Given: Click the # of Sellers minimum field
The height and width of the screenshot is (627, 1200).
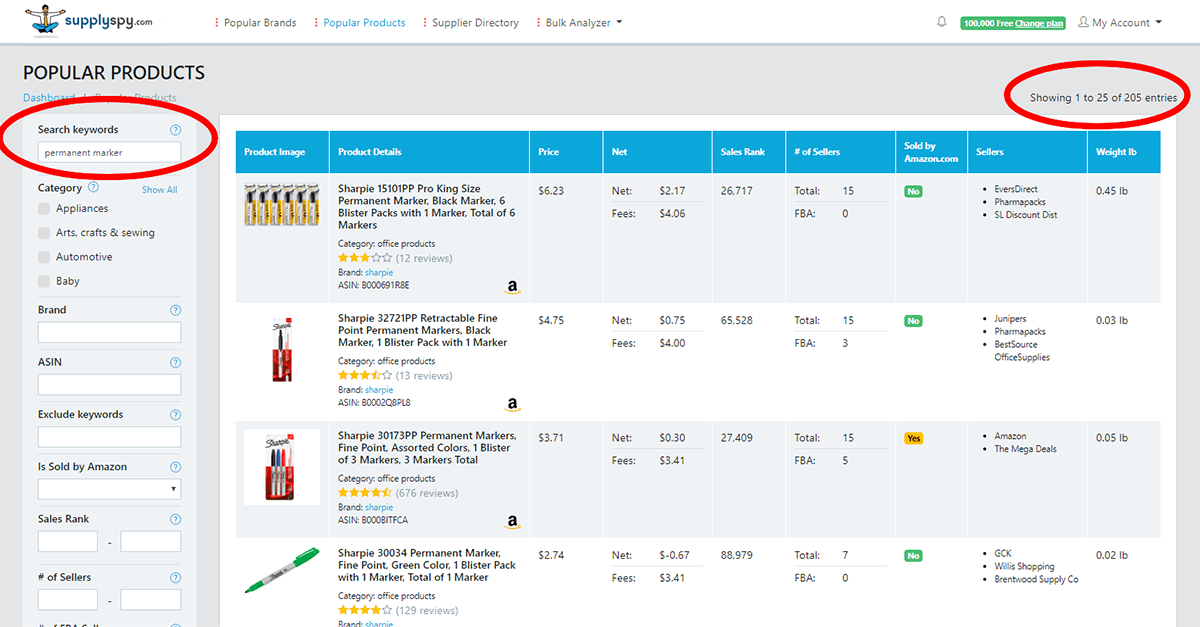Looking at the screenshot, I should click(68, 599).
